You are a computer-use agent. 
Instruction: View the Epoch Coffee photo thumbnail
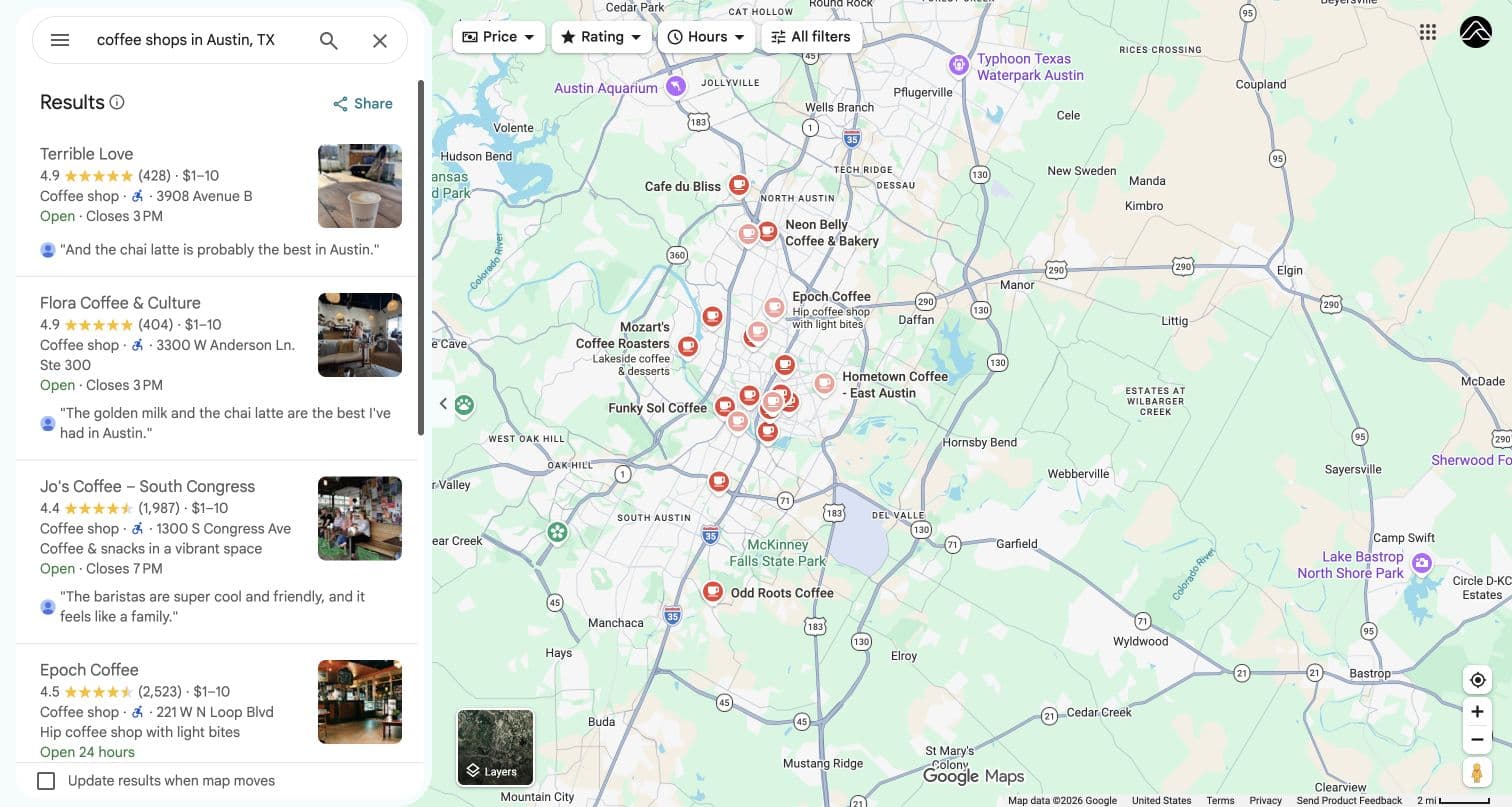tap(360, 702)
